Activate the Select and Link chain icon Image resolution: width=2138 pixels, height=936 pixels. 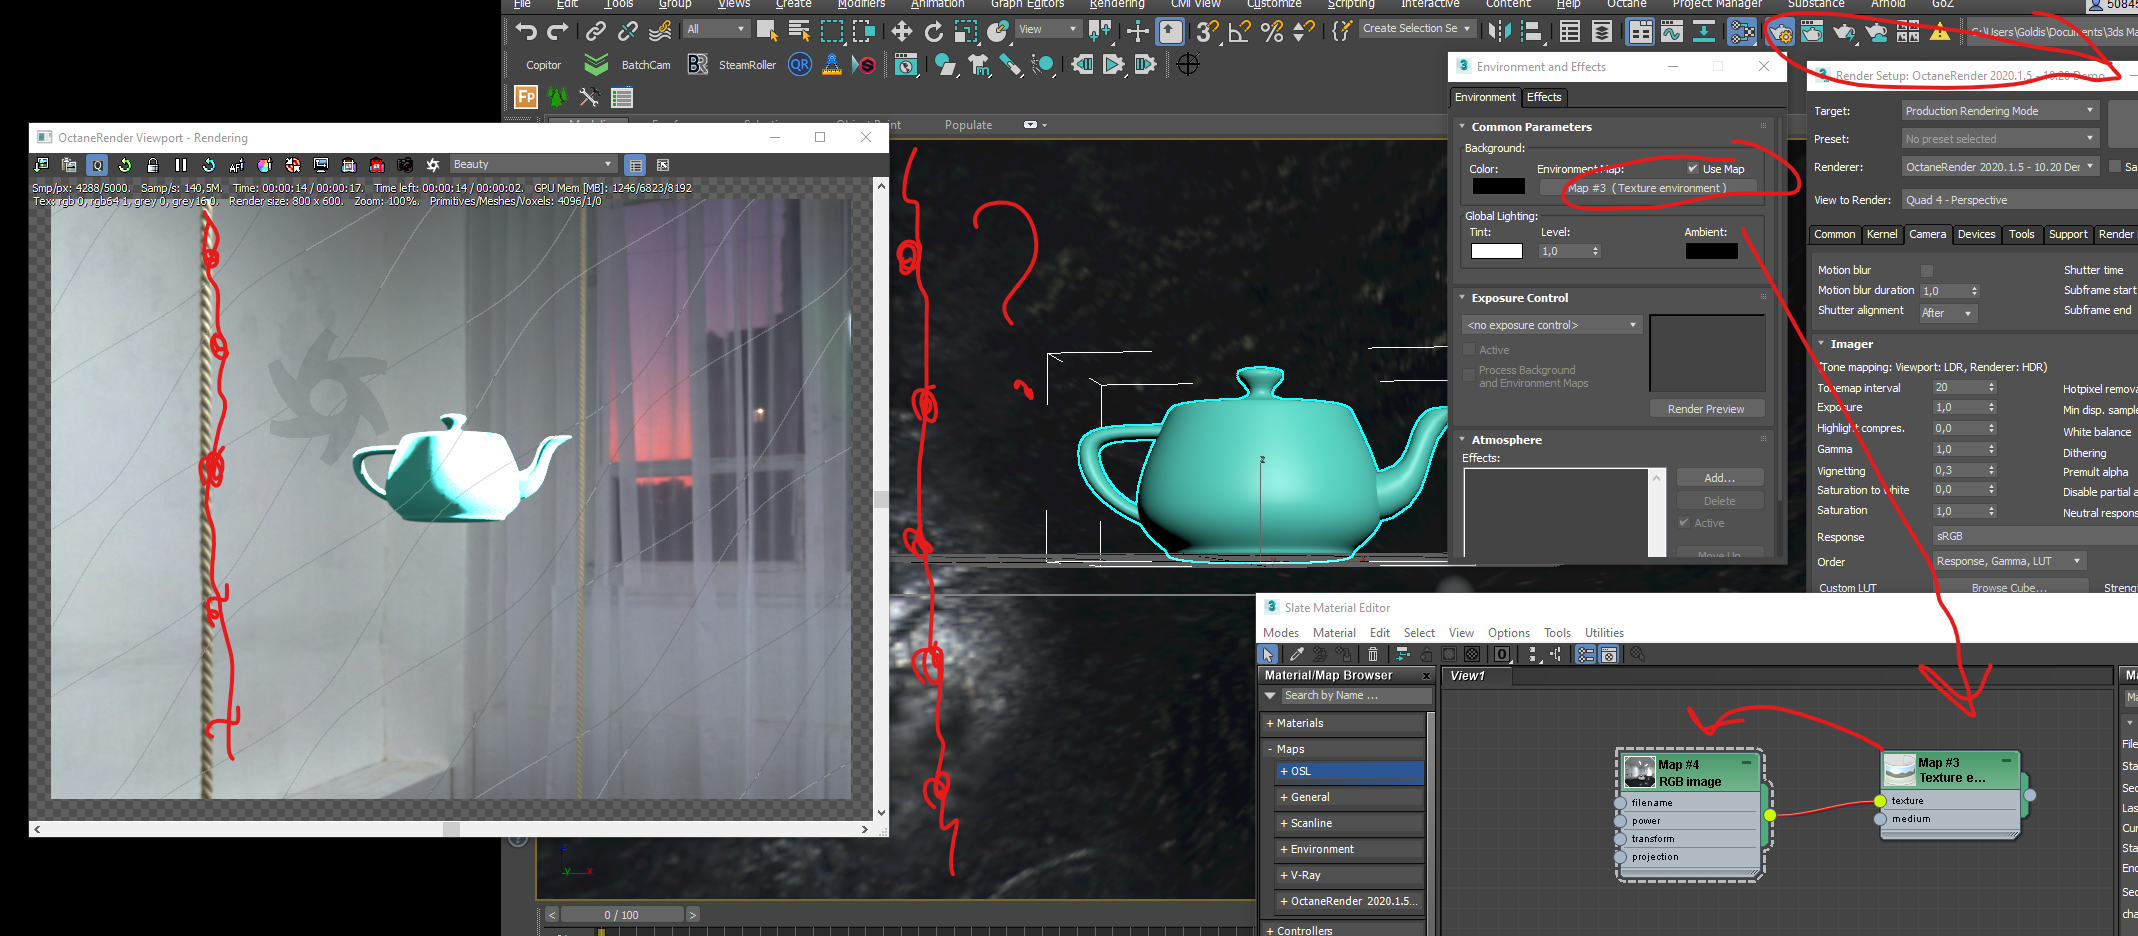[x=595, y=31]
